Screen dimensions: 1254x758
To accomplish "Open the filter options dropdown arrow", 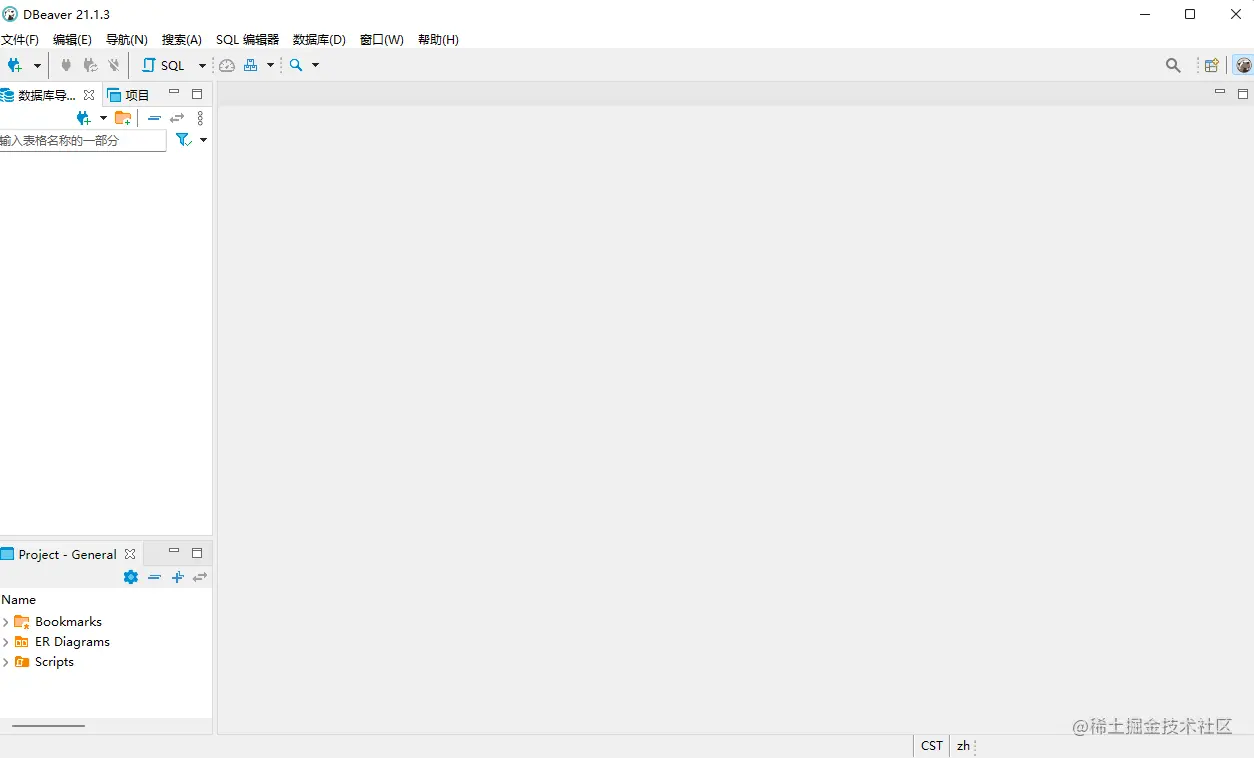I will click(x=203, y=140).
